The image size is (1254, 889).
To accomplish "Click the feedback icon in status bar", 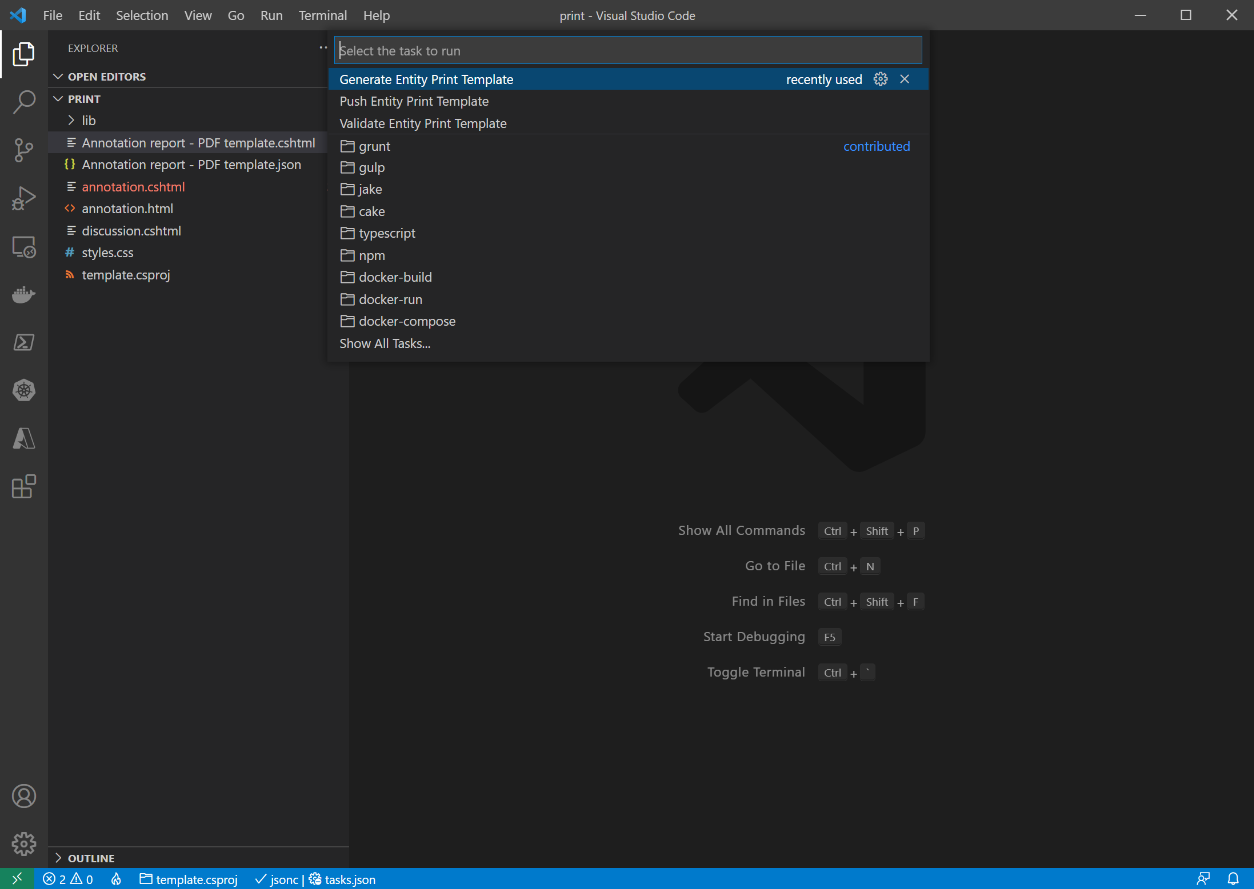I will 1203,879.
